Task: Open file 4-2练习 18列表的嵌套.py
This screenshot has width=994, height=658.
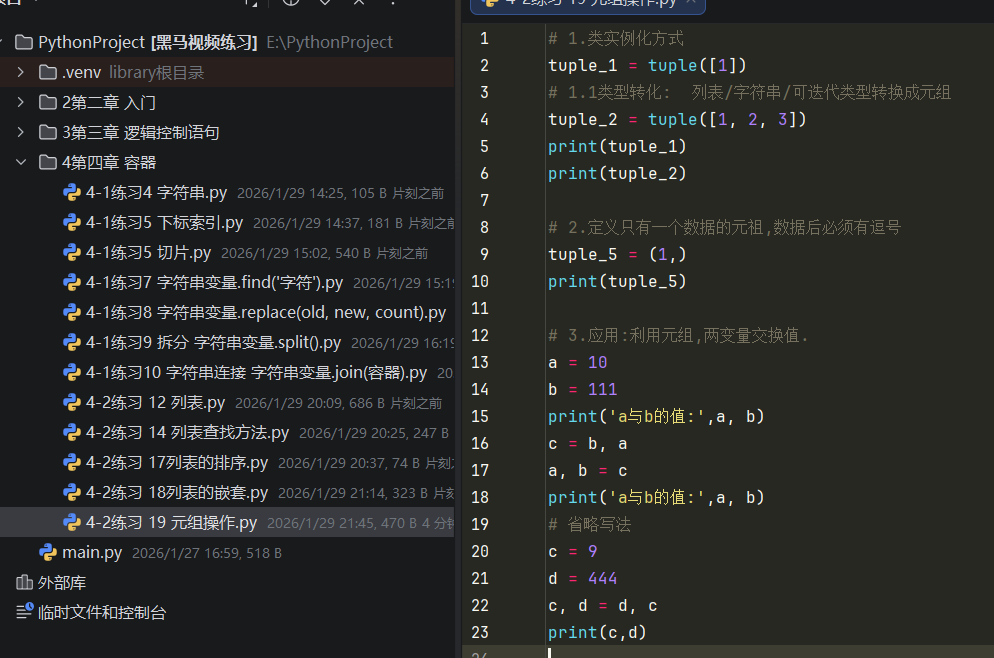Action: click(x=177, y=492)
